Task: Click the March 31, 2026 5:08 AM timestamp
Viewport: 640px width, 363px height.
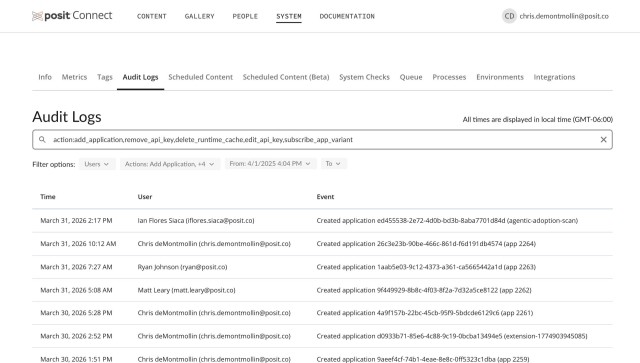Action: pos(76,290)
